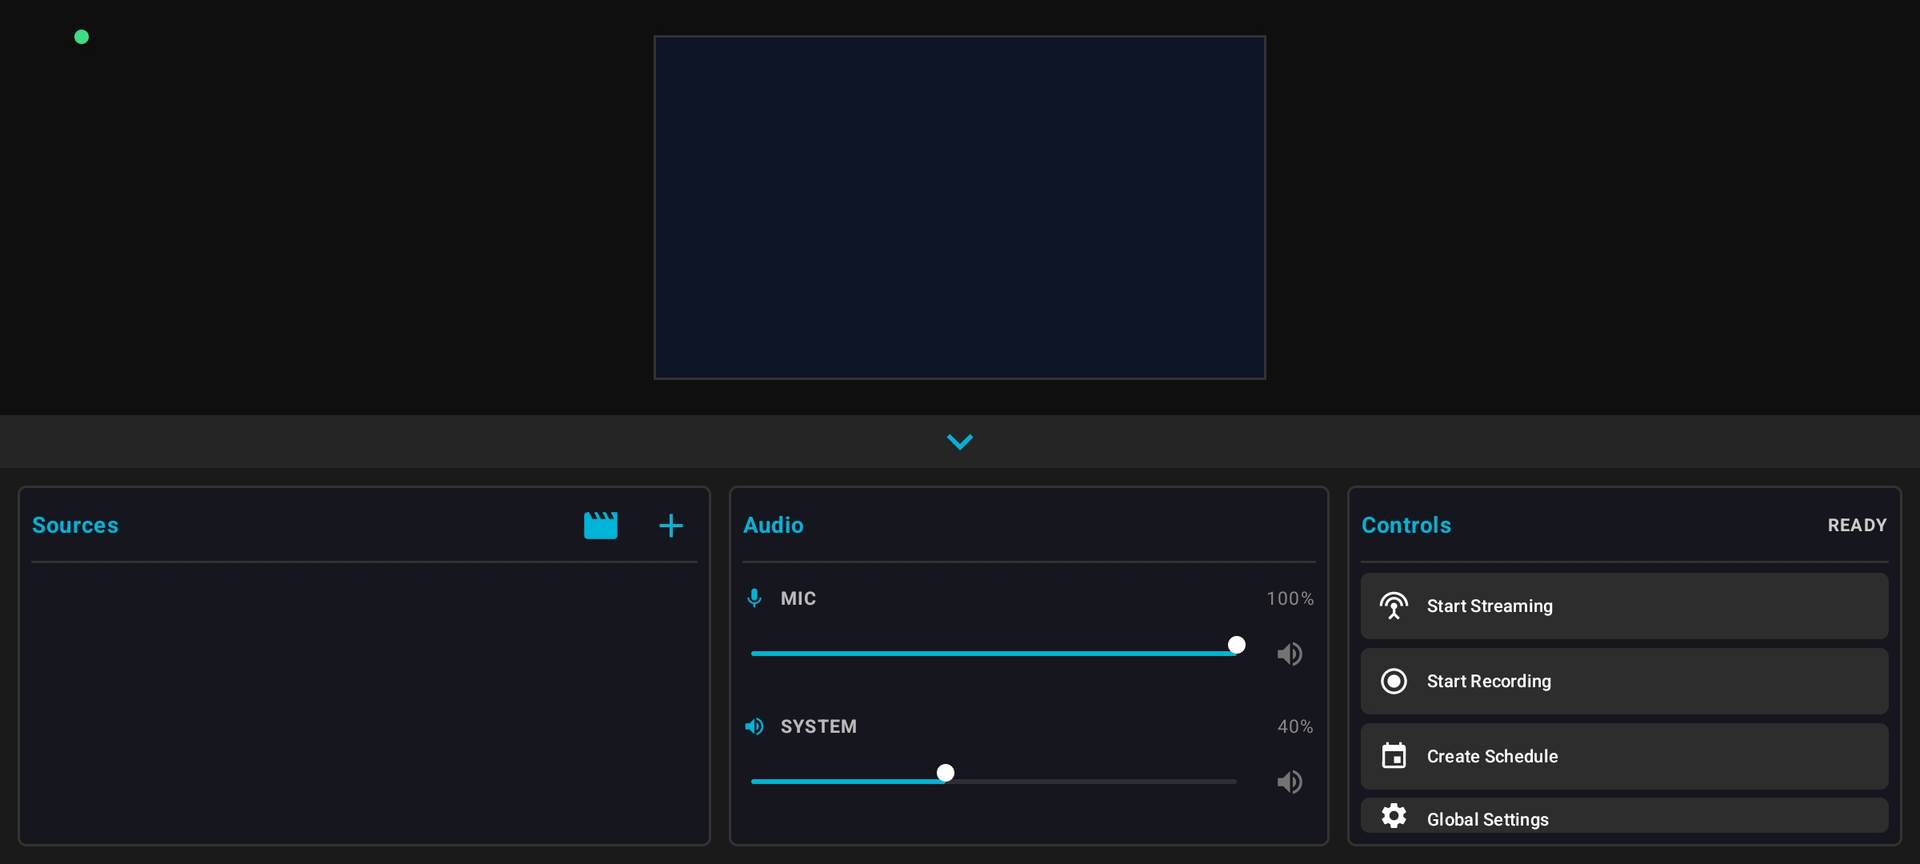Add a new source with the plus icon

(x=671, y=525)
